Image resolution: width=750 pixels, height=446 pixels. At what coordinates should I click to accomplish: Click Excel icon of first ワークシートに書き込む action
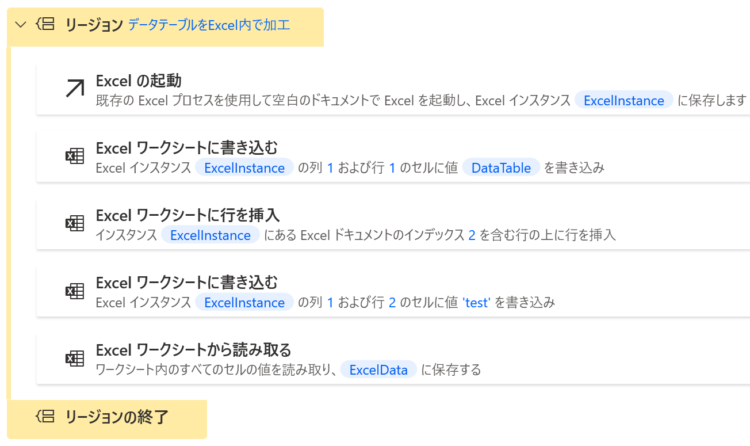pos(75,156)
